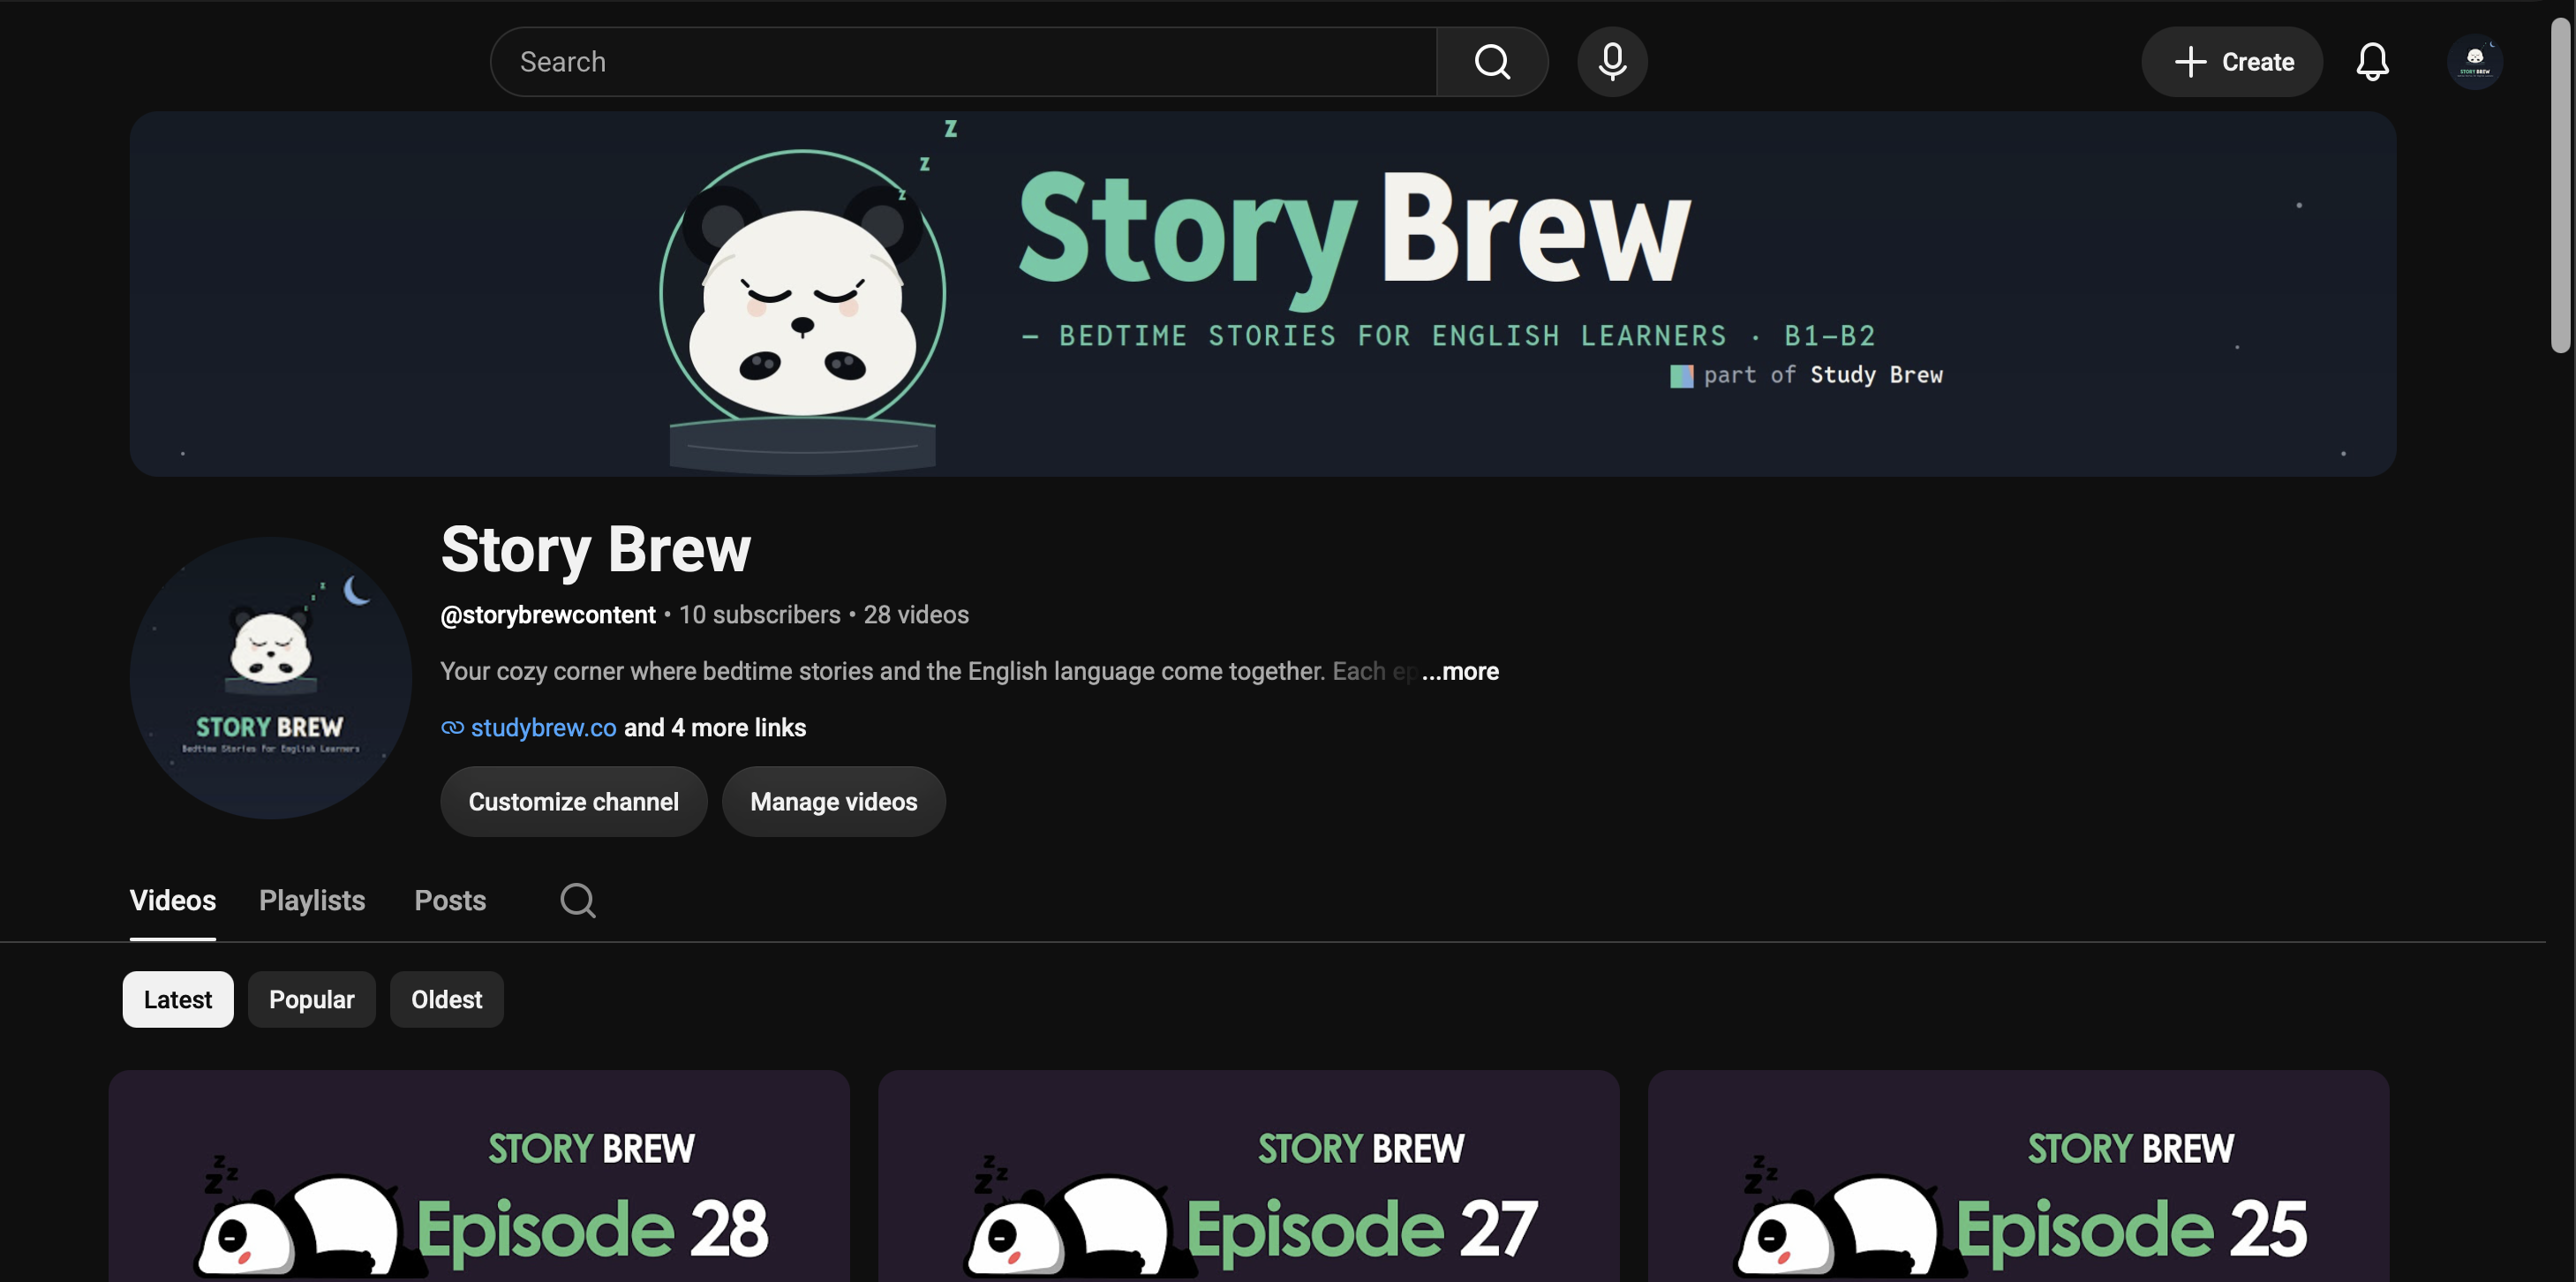This screenshot has width=2576, height=1282.
Task: Click the page vertical scrollbar
Action: tap(2560, 186)
